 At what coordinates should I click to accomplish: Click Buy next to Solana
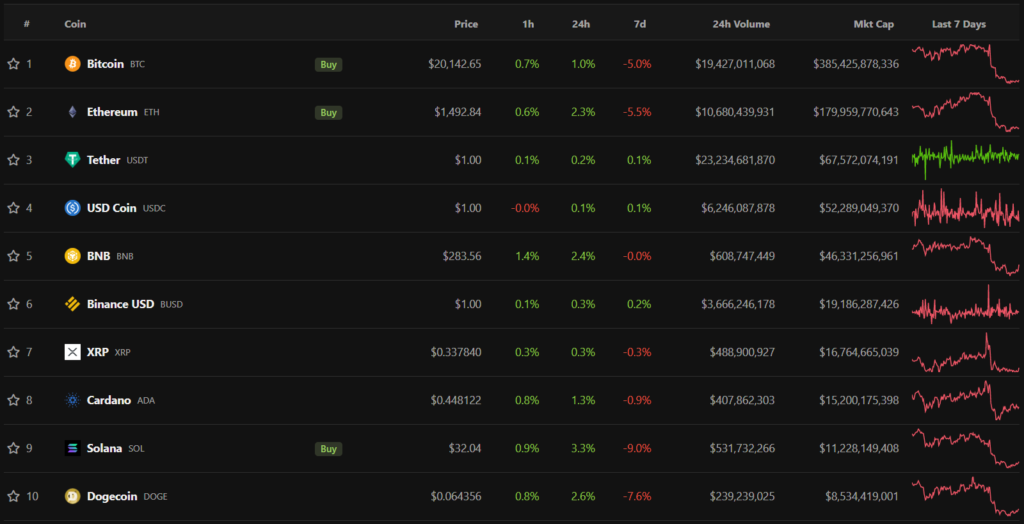tap(328, 448)
